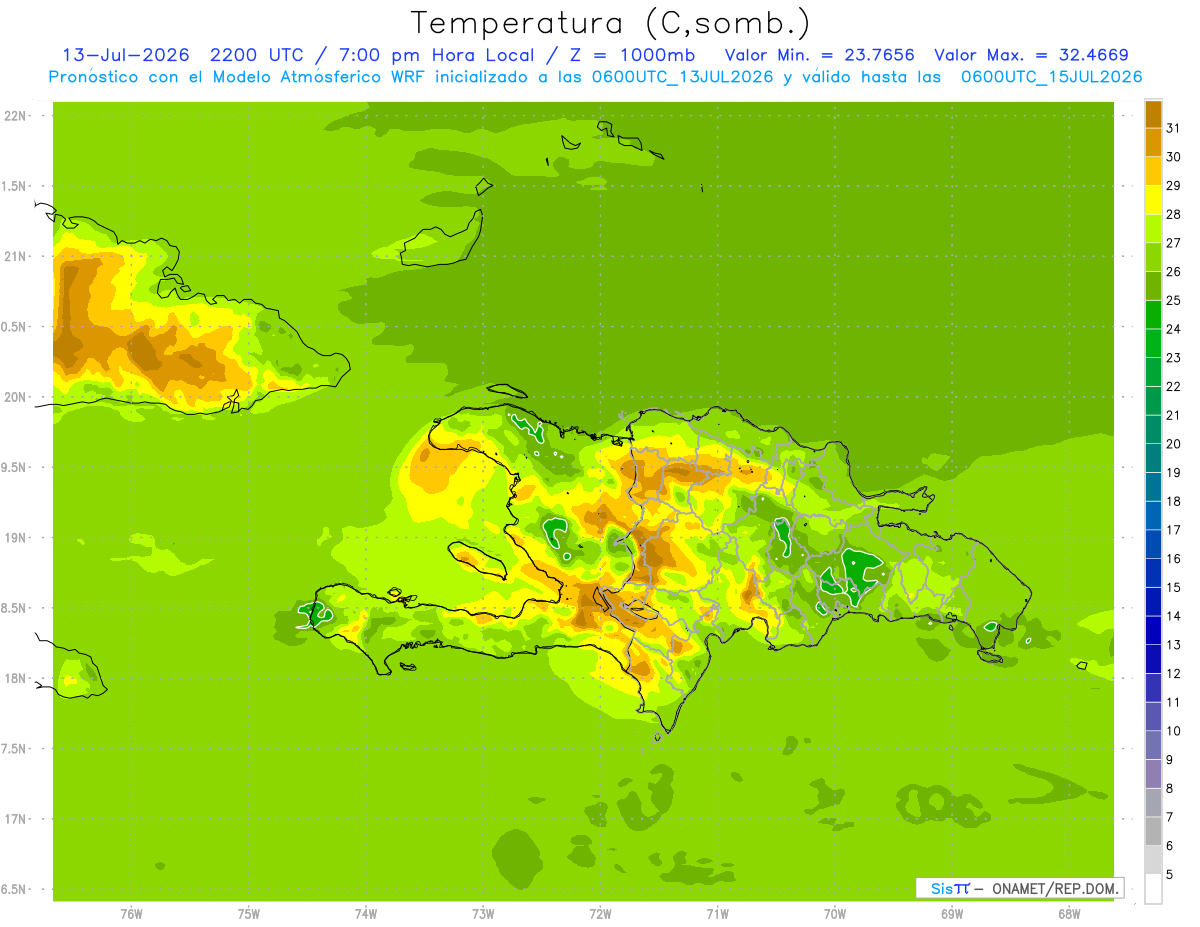Screen dimensions: 1200x927
Task: Click the "20N" latitude axis label
Action: (x=16, y=397)
